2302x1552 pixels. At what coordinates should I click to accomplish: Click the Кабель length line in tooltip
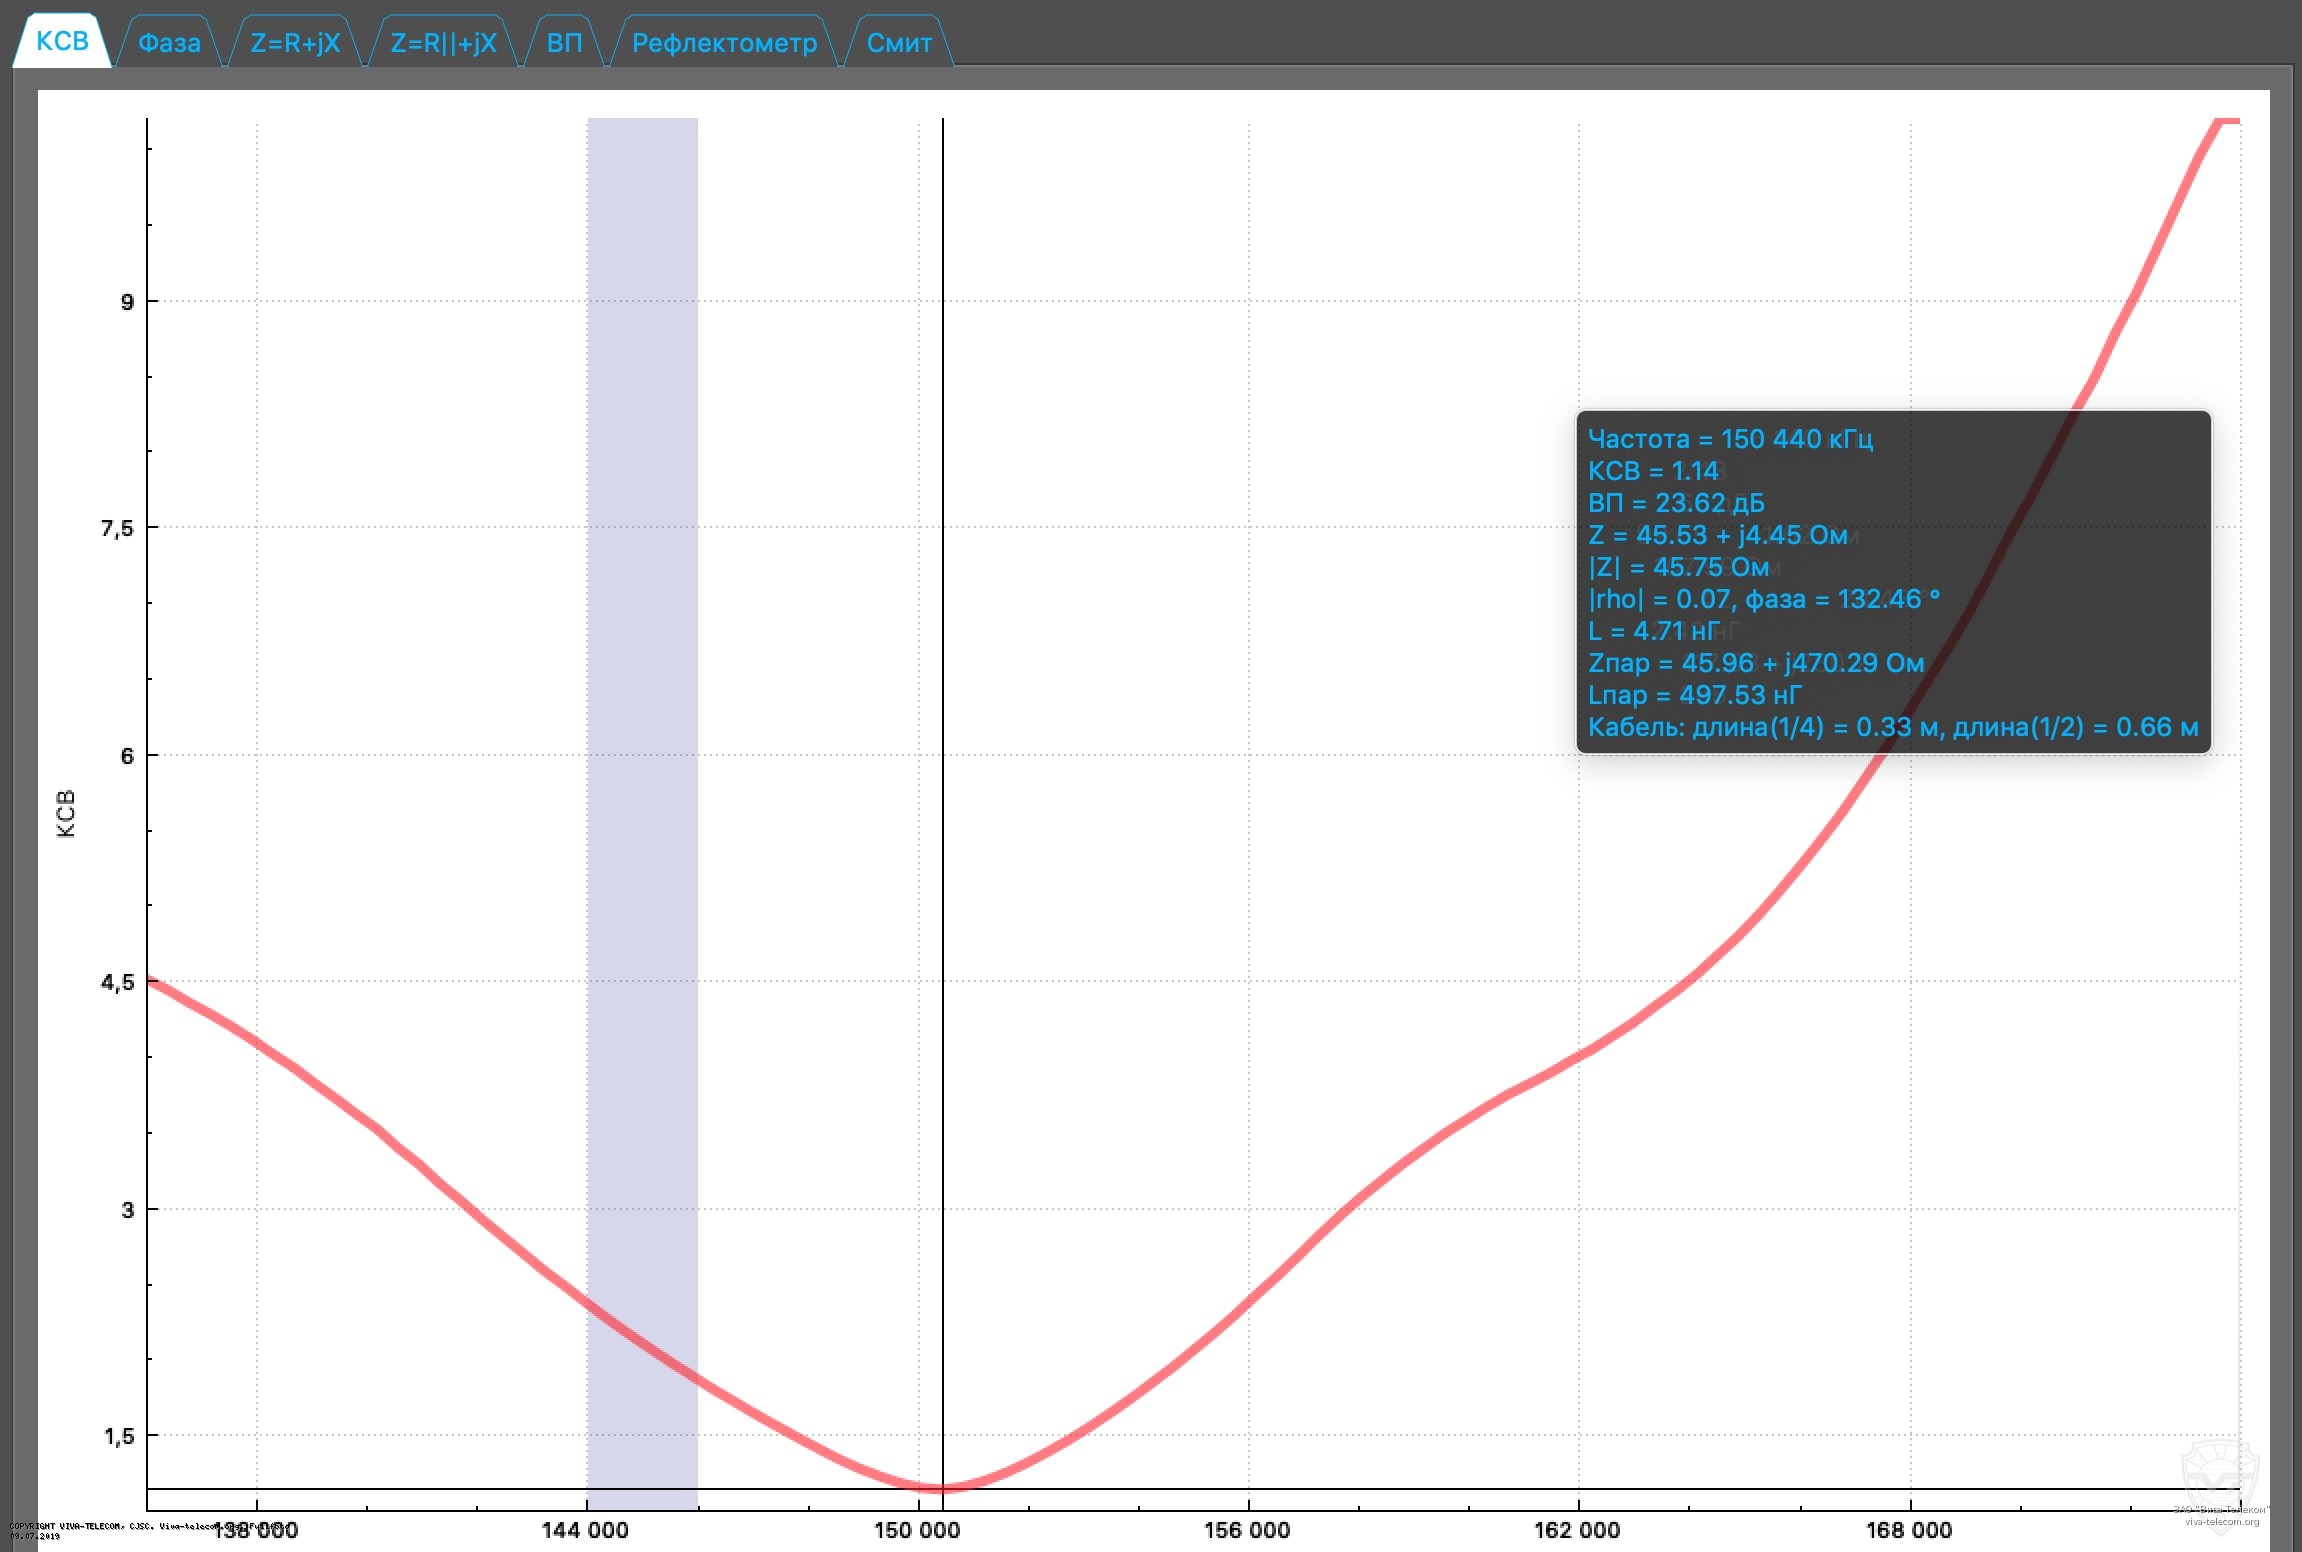pyautogui.click(x=1892, y=727)
